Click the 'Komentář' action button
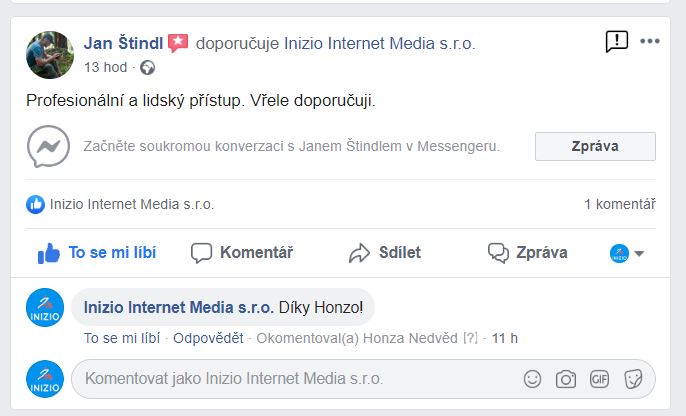686x416 pixels. tap(242, 253)
